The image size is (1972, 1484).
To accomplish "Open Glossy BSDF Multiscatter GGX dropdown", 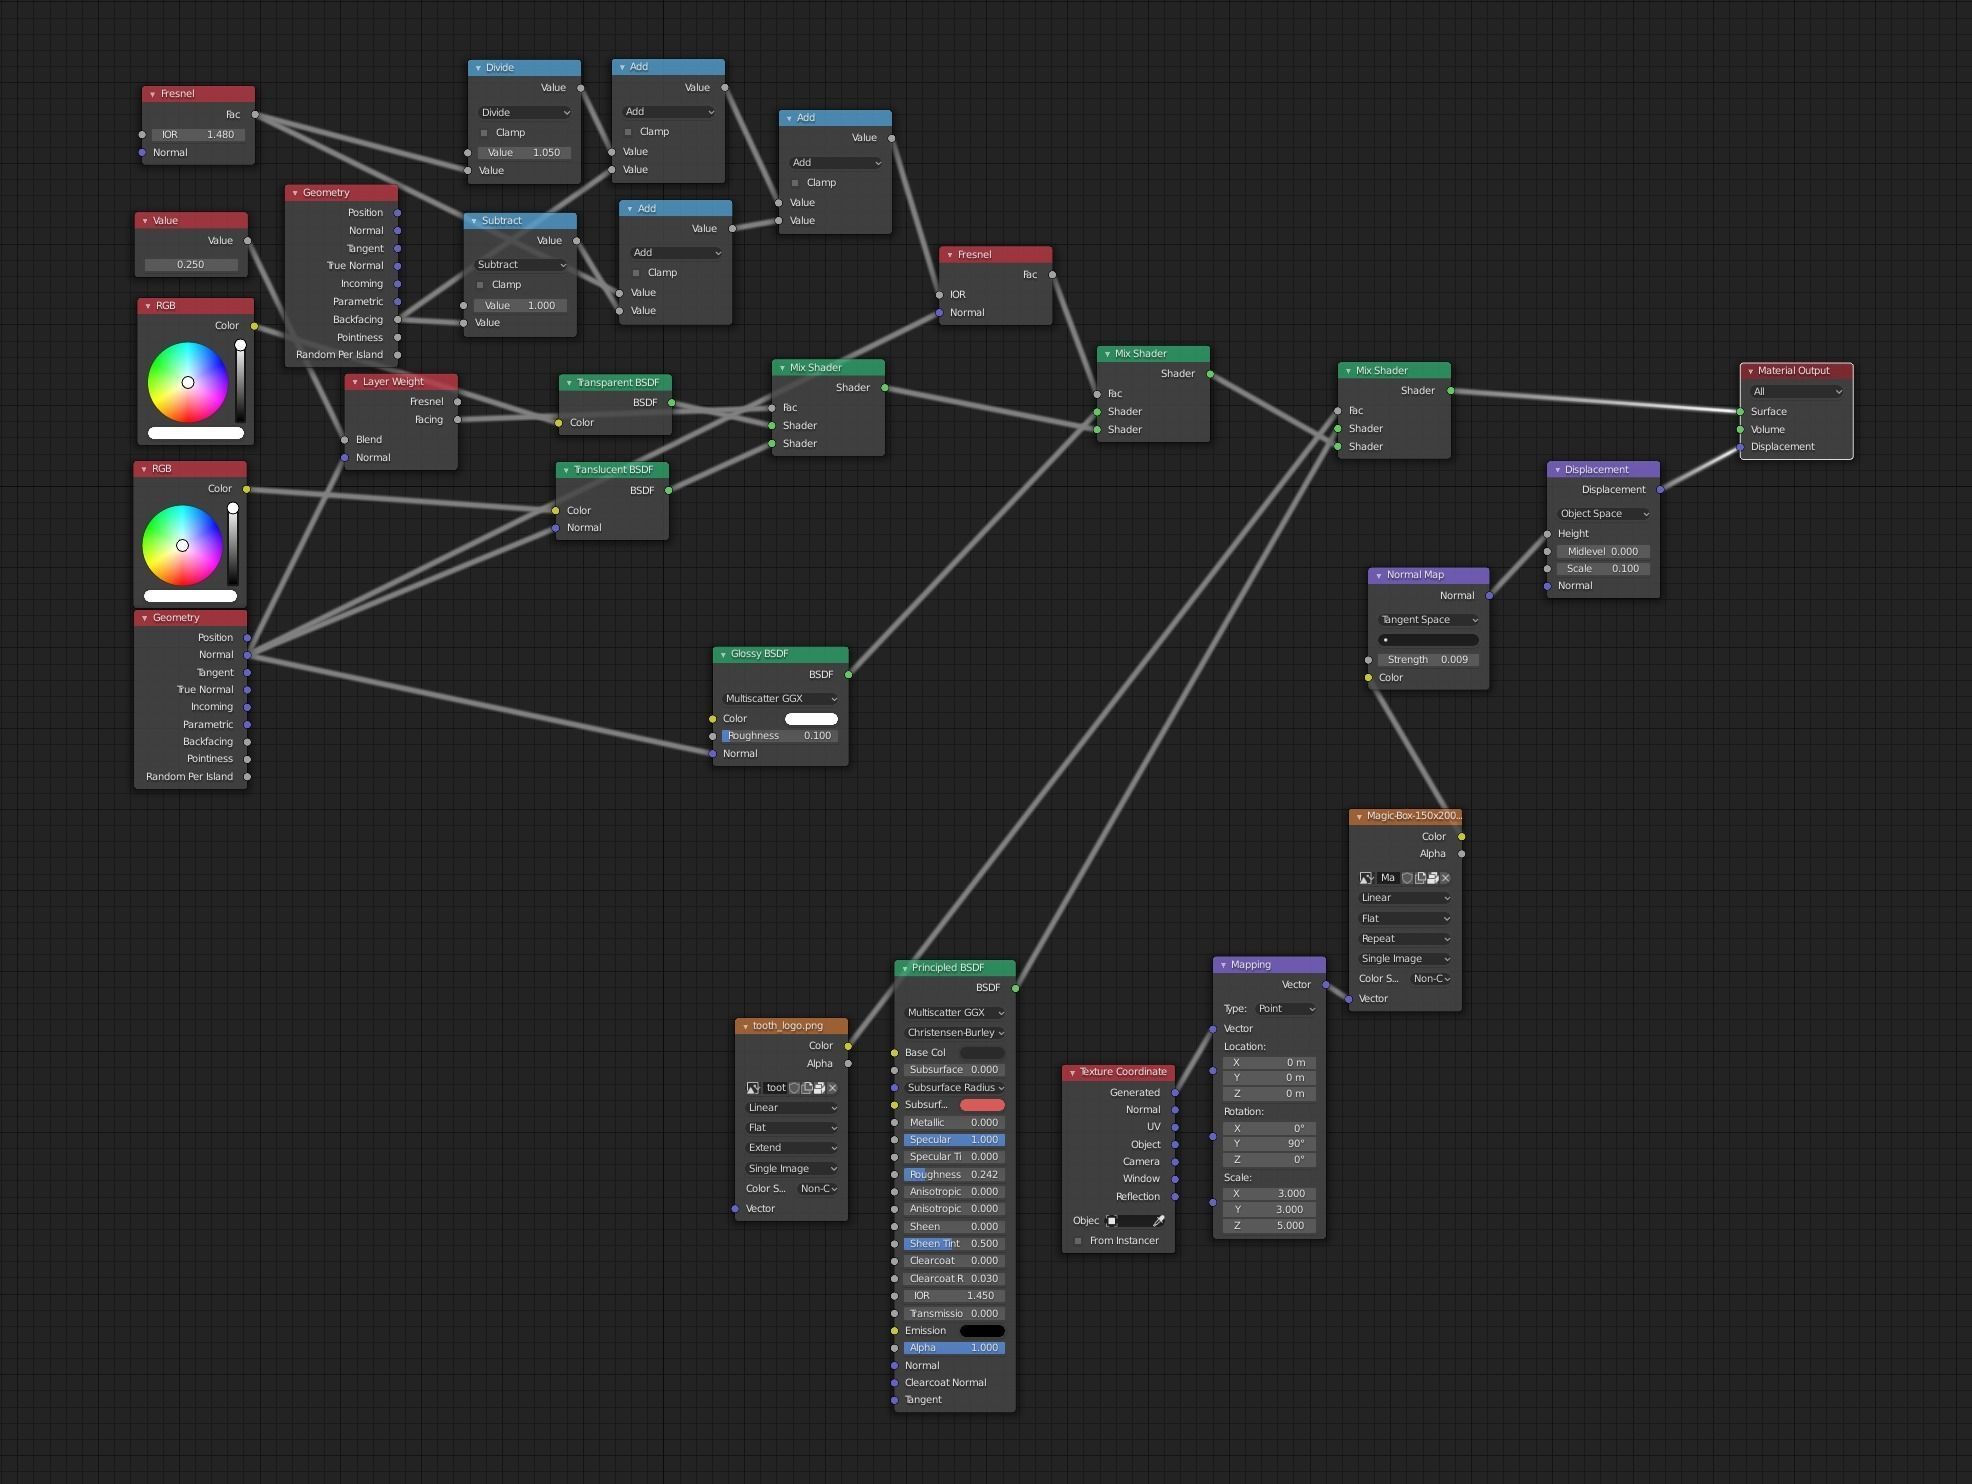I will coord(781,699).
